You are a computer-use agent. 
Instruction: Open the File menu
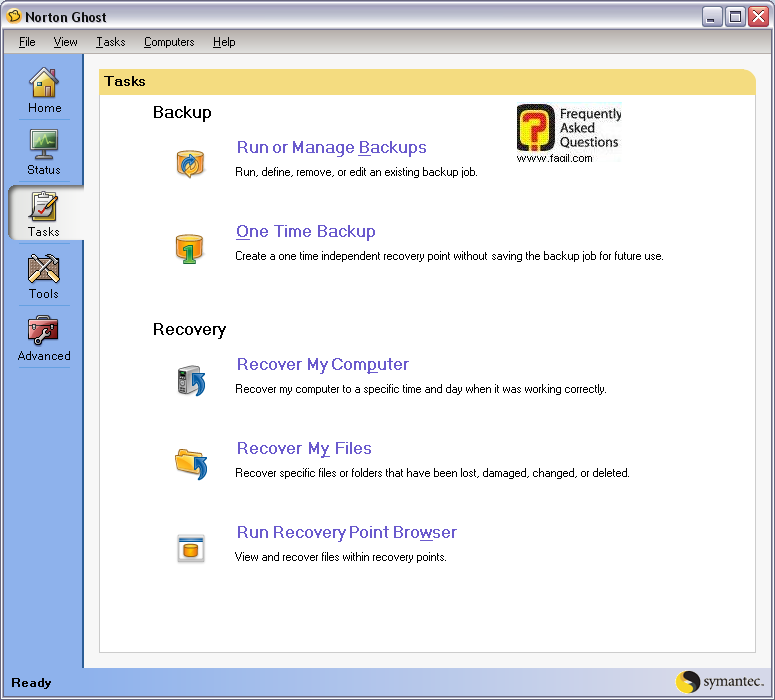[x=27, y=42]
